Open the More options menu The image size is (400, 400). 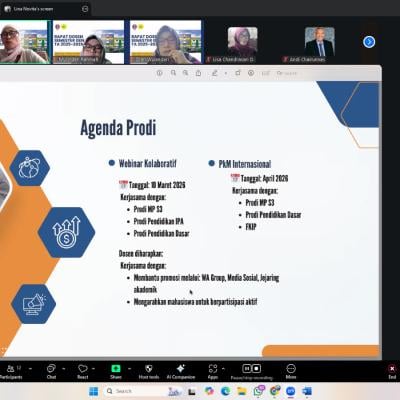[291, 371]
